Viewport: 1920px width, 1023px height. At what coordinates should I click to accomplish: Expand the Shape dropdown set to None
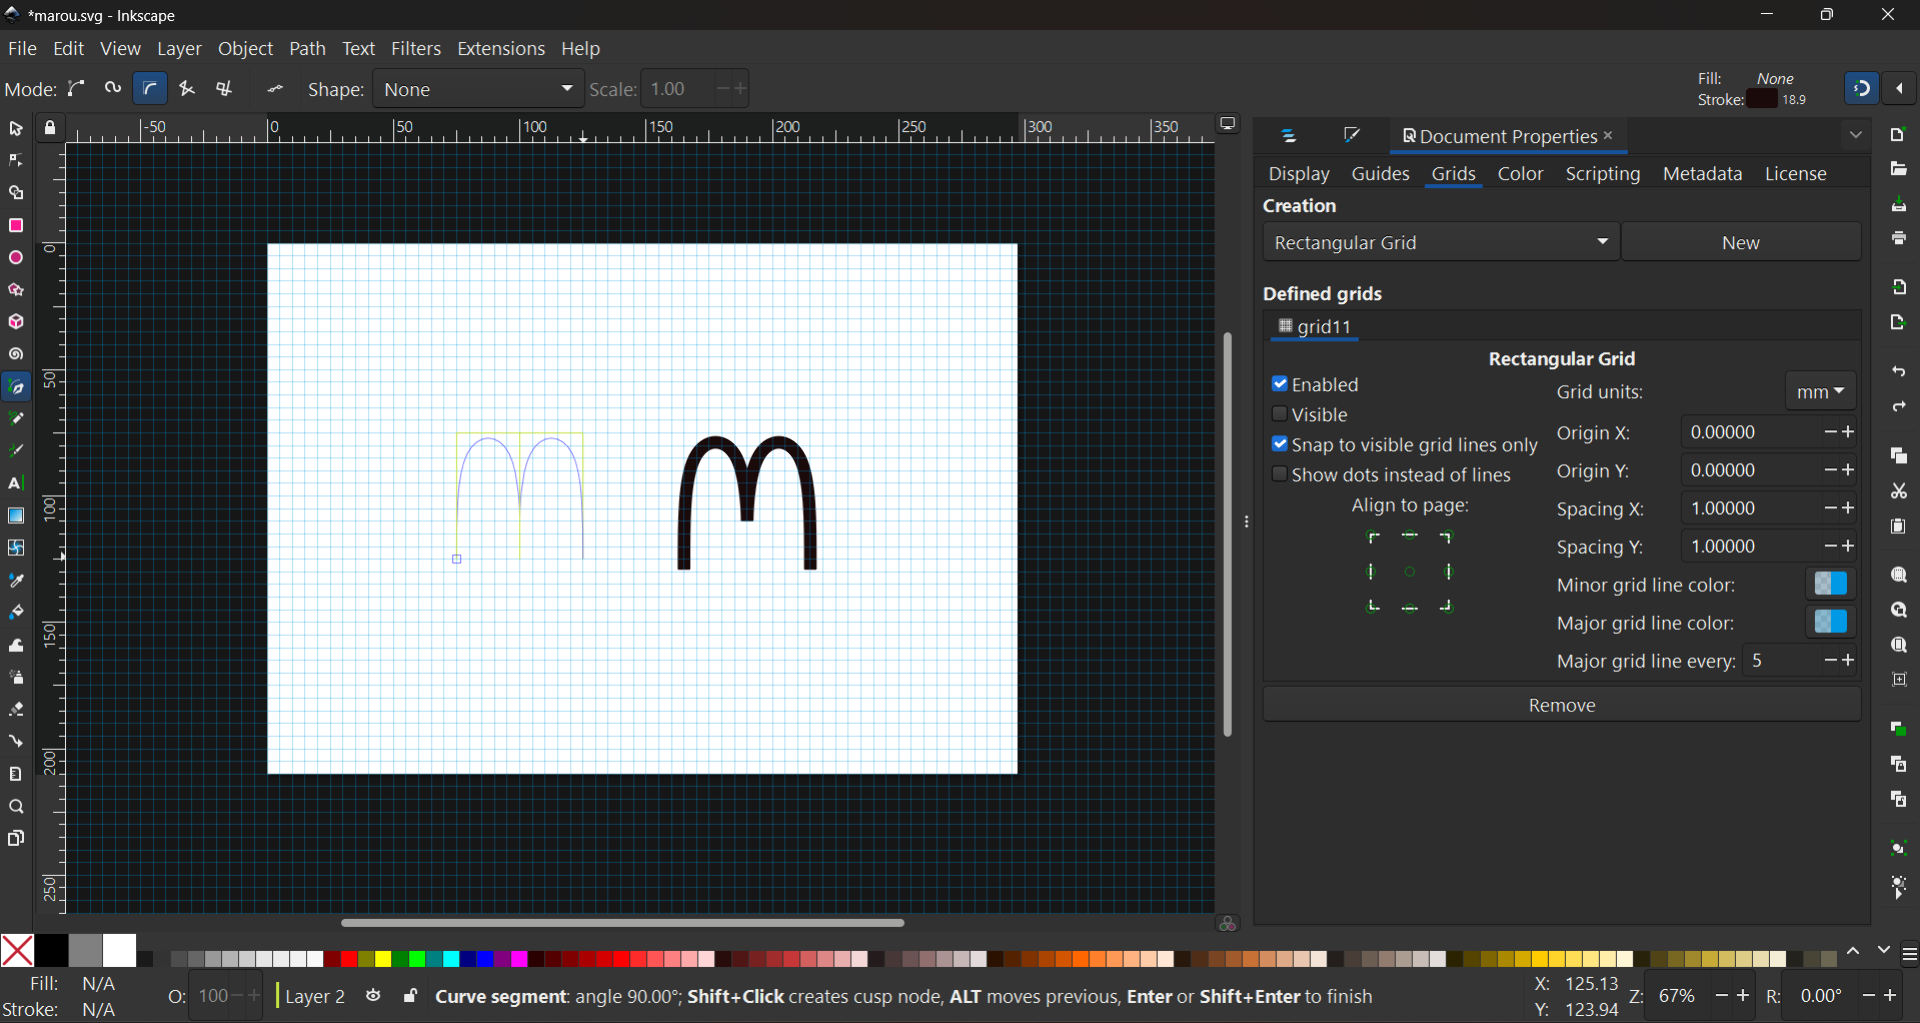coord(478,89)
